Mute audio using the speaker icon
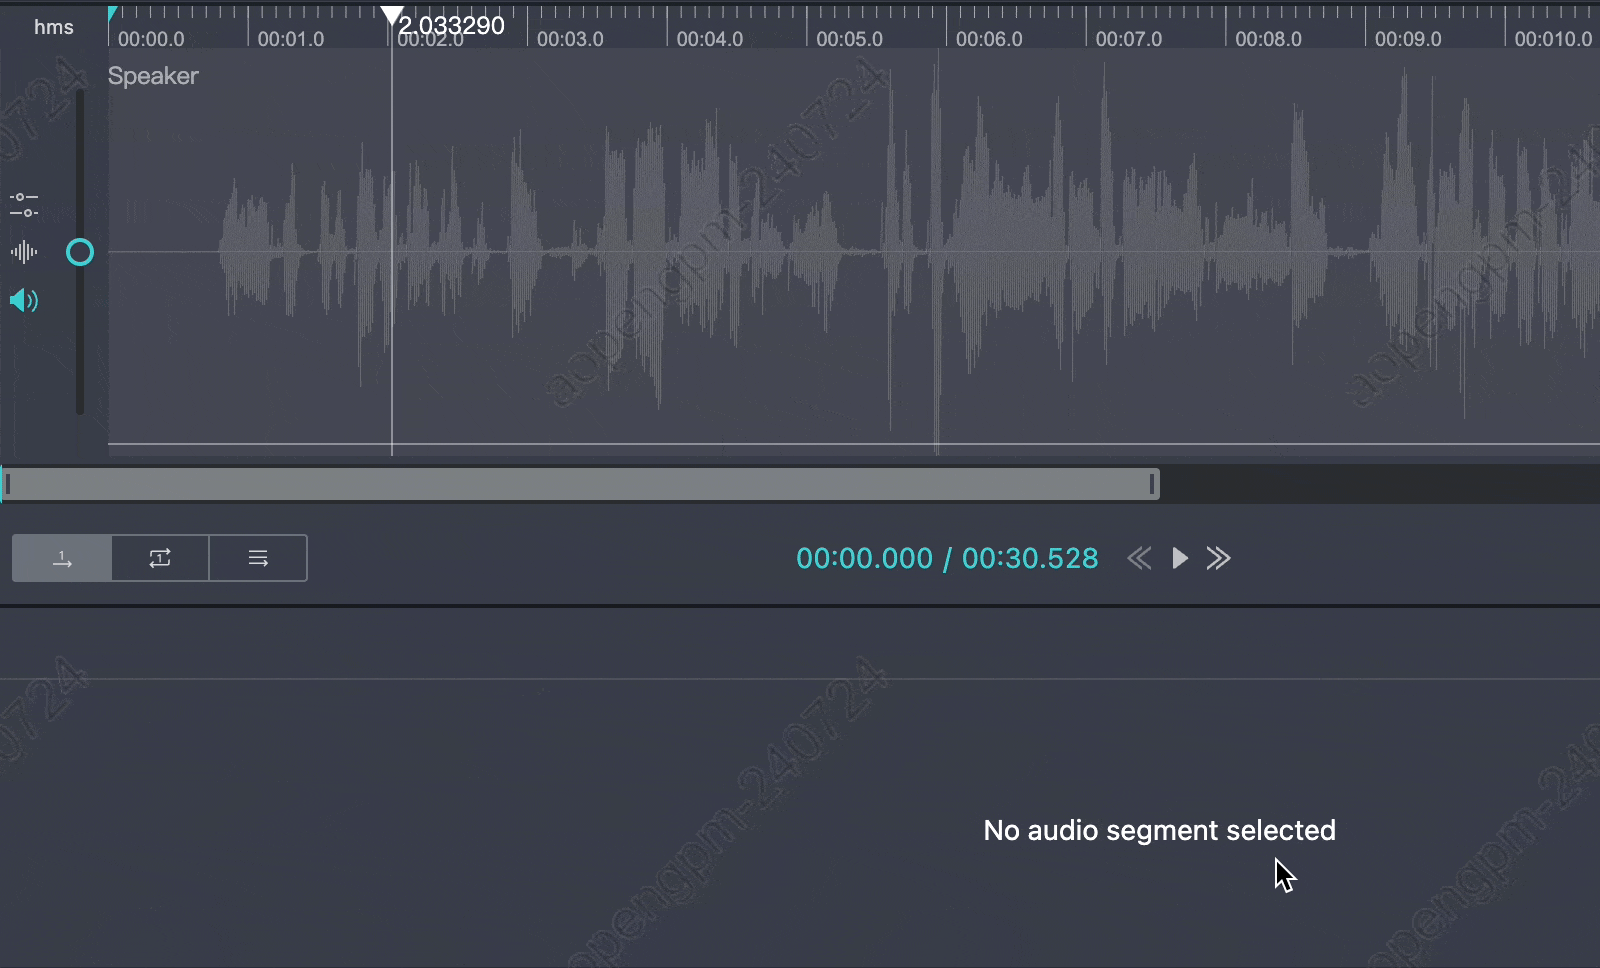The image size is (1600, 968). 24,300
